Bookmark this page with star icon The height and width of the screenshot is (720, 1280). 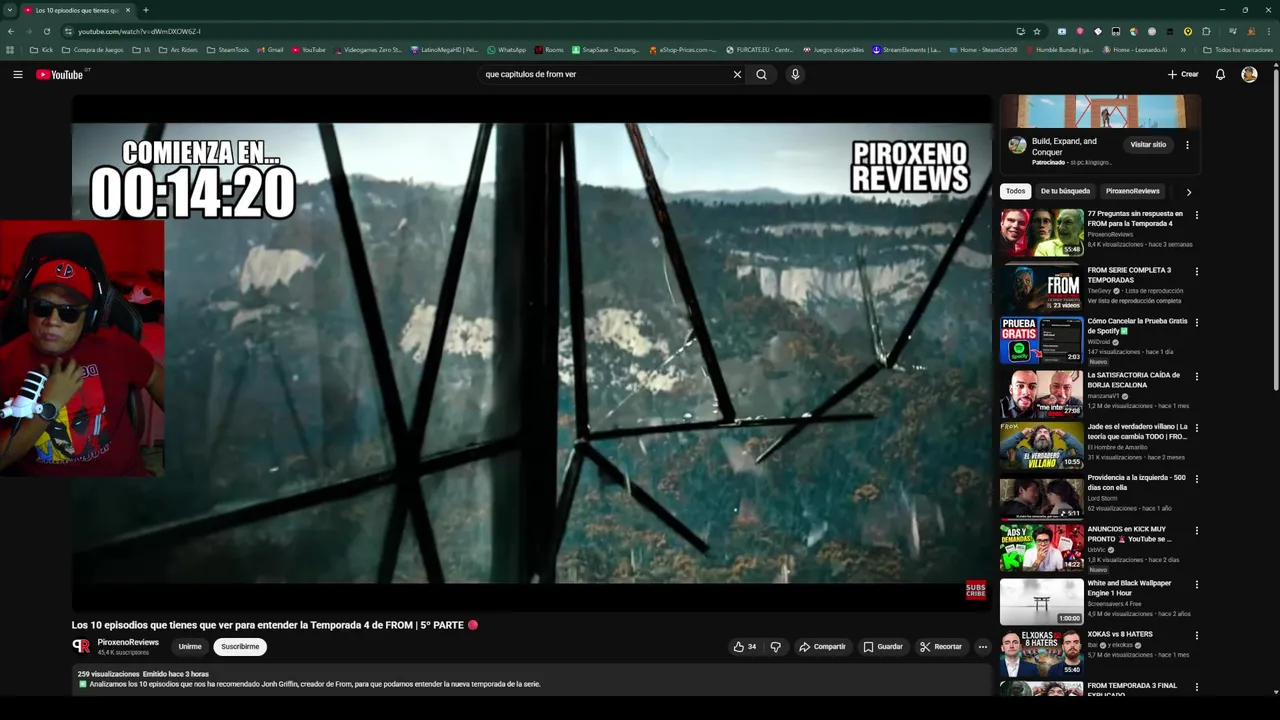(x=1037, y=31)
